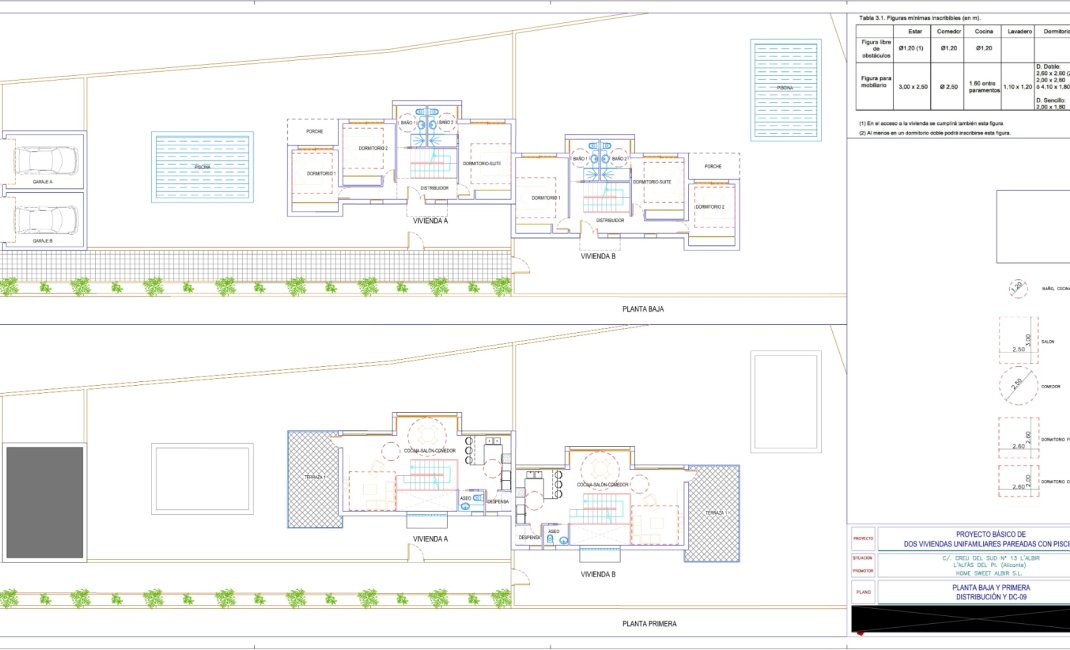1070x650 pixels.
Task: Select VIVIENDA A label in ground floor plan
Action: coord(431,221)
